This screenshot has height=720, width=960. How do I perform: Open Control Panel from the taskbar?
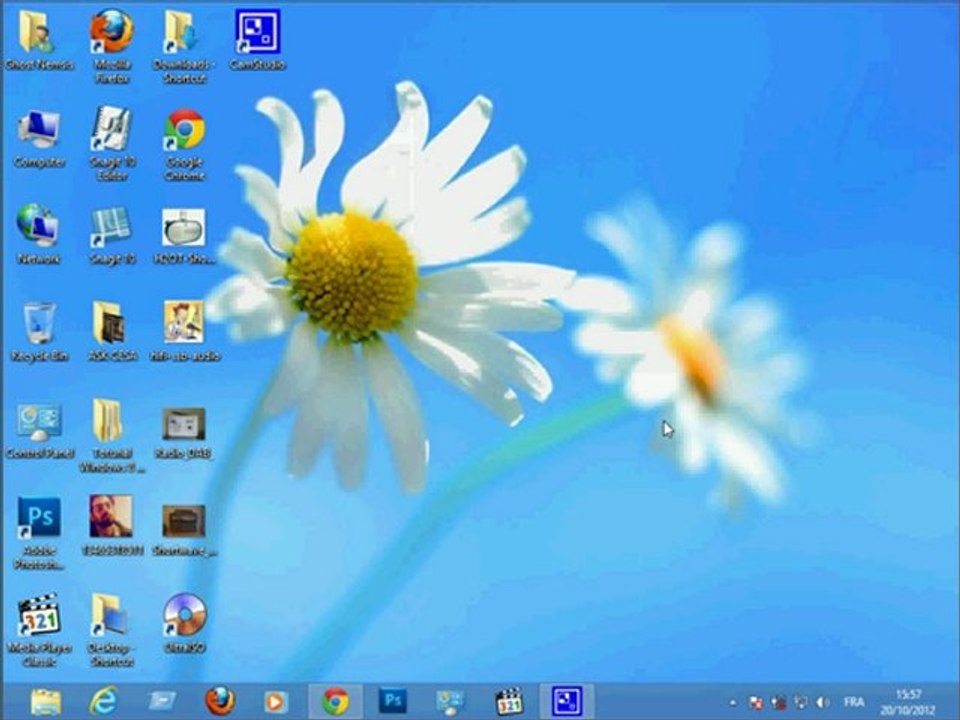point(451,702)
